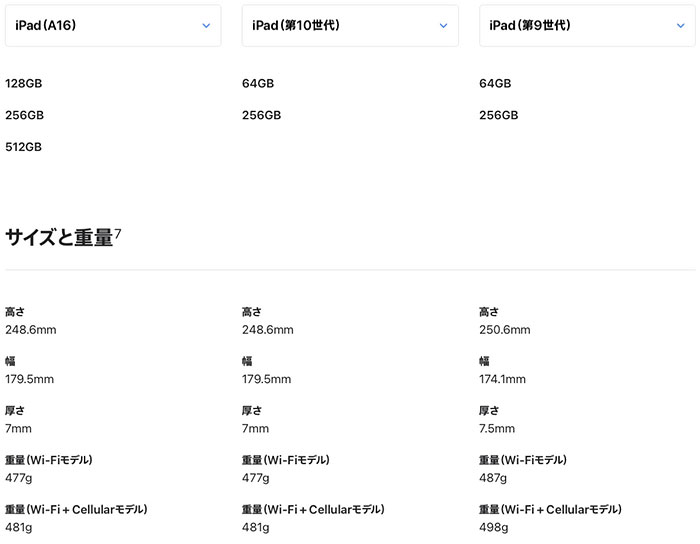This screenshot has width=700, height=544.
Task: Click 64GB under iPad (第10世代)
Action: (258, 83)
